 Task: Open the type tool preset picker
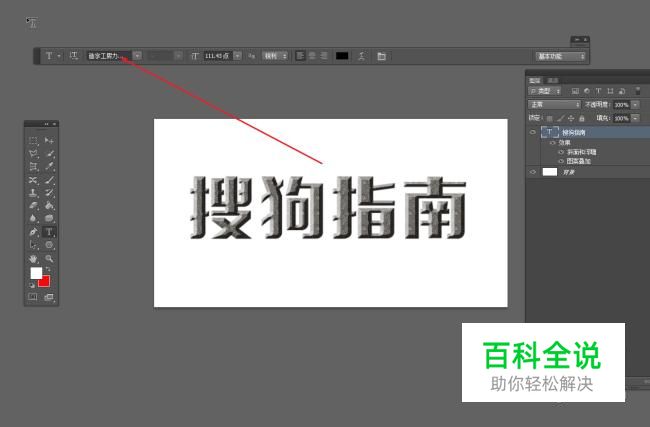[x=53, y=56]
